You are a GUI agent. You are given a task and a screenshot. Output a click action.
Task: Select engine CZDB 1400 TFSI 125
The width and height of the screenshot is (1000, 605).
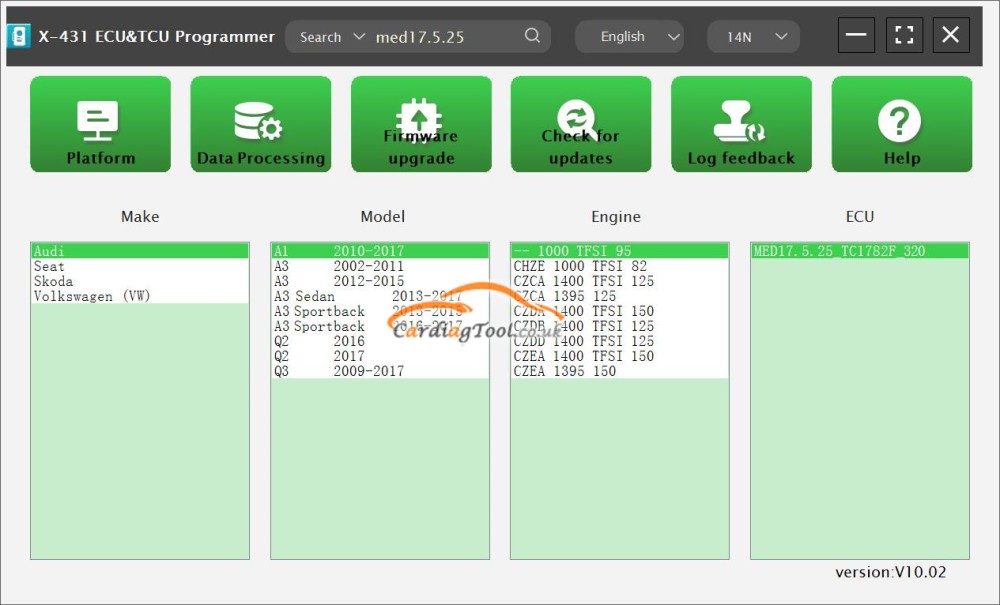pyautogui.click(x=620, y=326)
